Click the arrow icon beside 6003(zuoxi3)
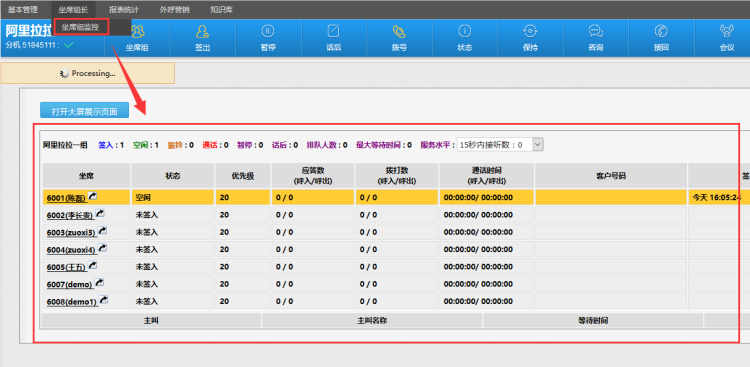750x367 pixels. pyautogui.click(x=102, y=231)
